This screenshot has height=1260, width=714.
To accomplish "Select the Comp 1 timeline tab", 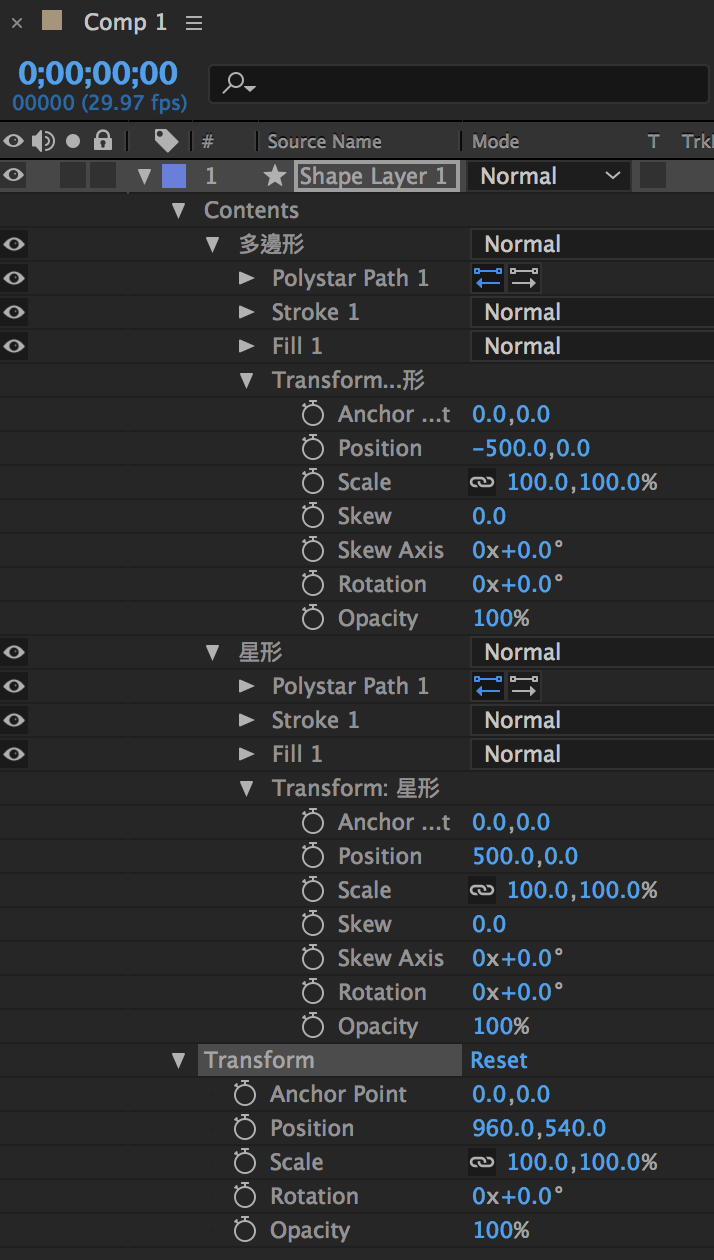I will click(x=125, y=22).
